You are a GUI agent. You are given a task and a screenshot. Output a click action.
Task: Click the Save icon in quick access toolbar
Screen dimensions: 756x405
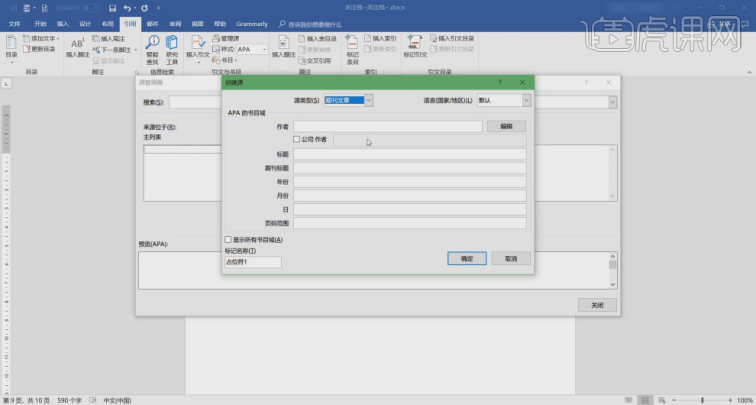pyautogui.click(x=111, y=7)
